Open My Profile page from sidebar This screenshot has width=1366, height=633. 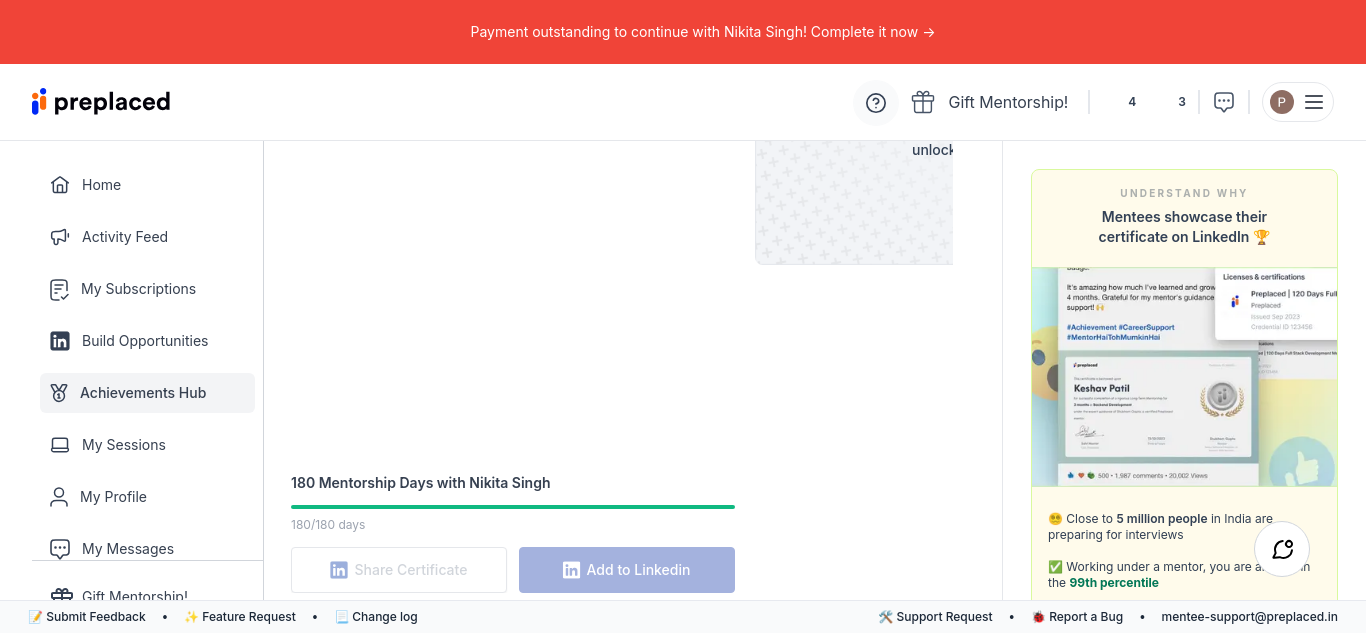coord(113,497)
